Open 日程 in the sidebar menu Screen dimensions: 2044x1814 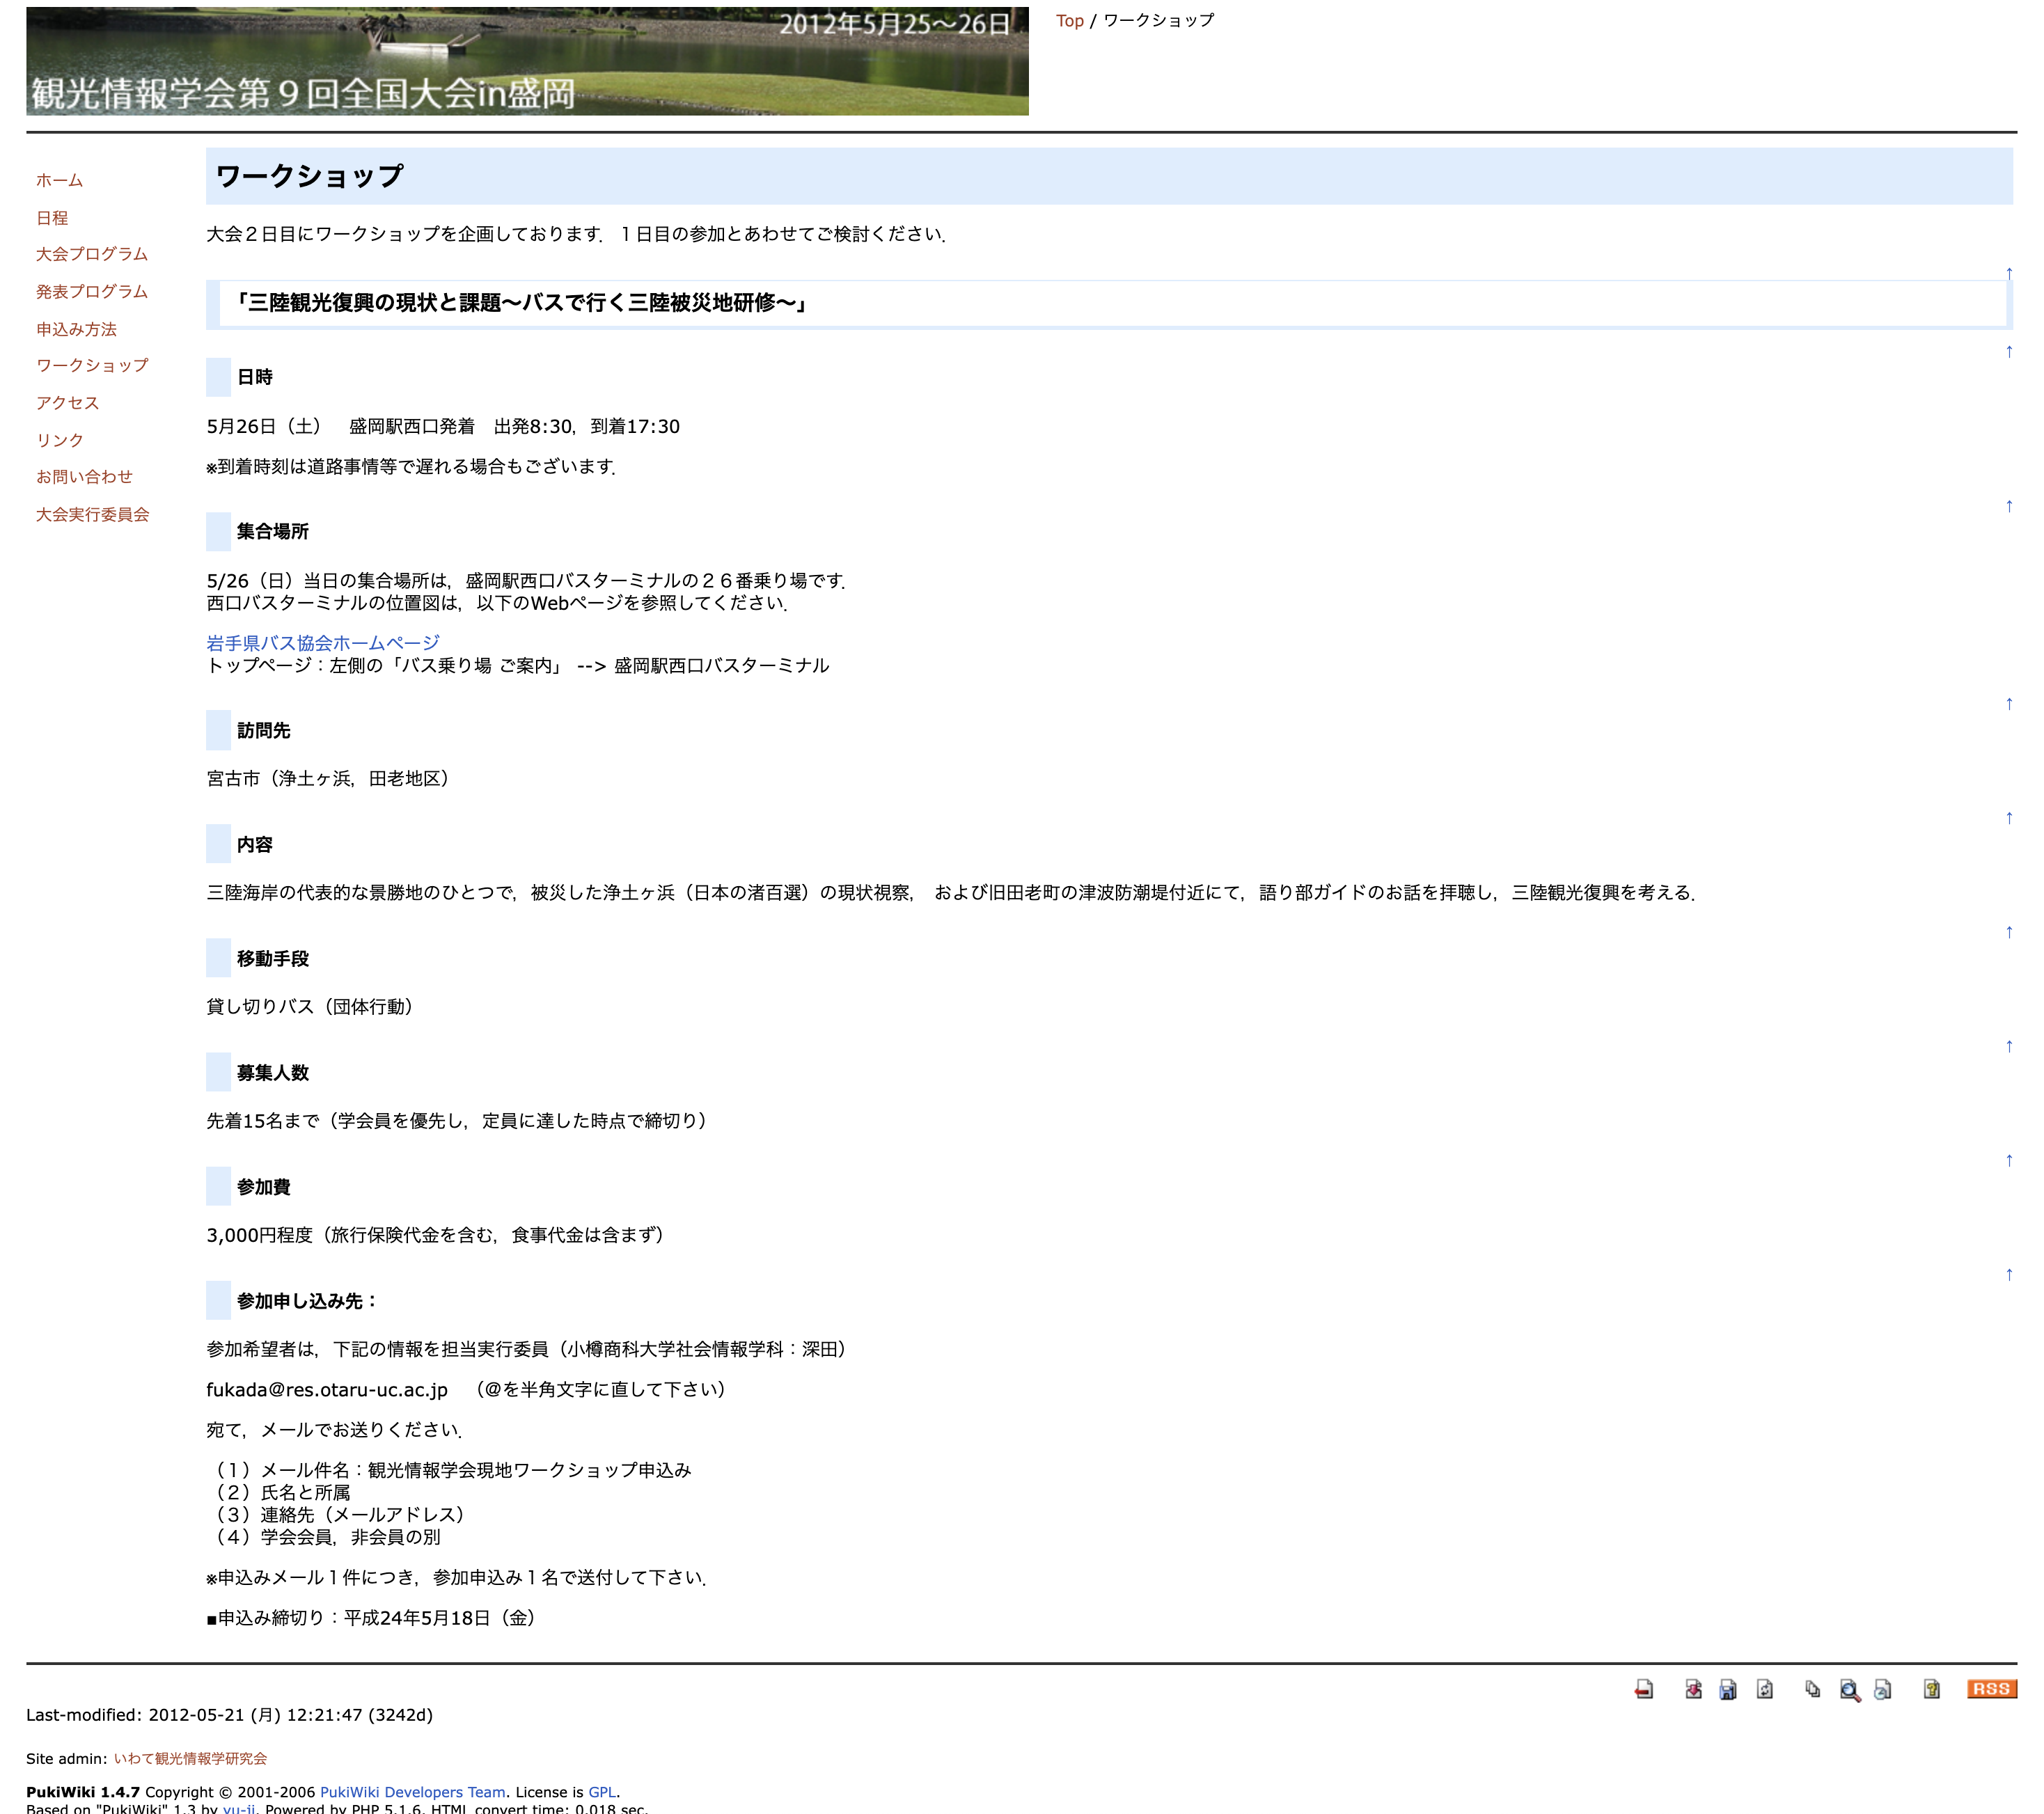pos(52,218)
